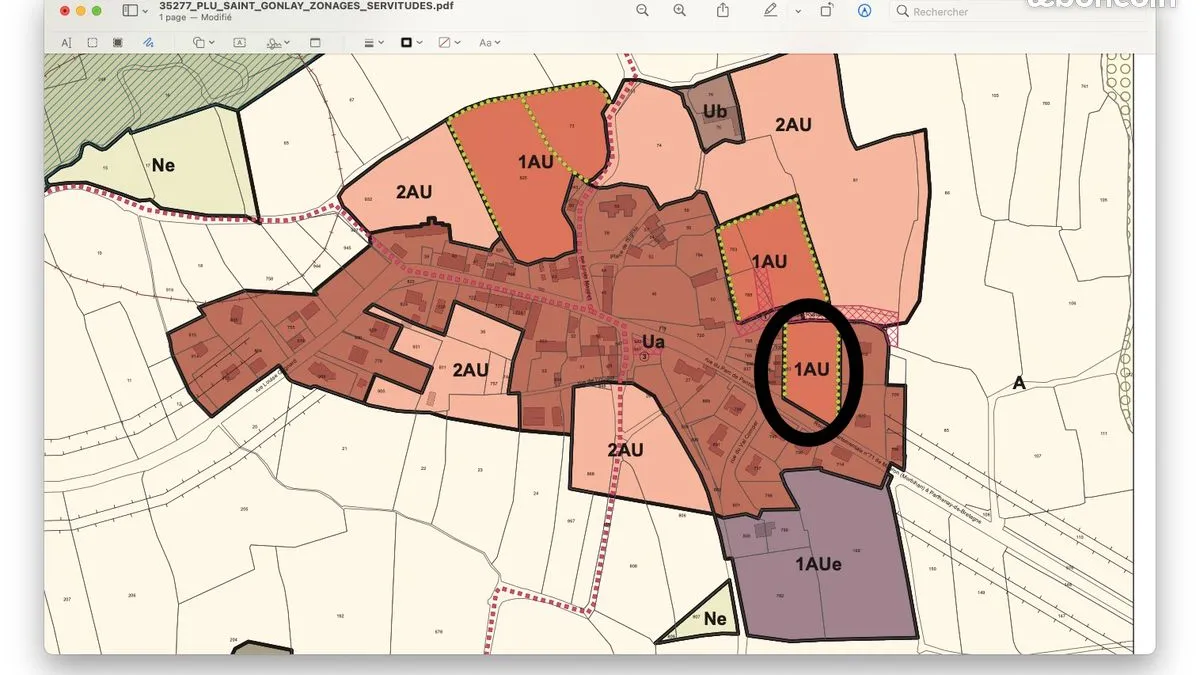Open the Shapes dropdown
This screenshot has height=675, width=1200.
click(203, 43)
